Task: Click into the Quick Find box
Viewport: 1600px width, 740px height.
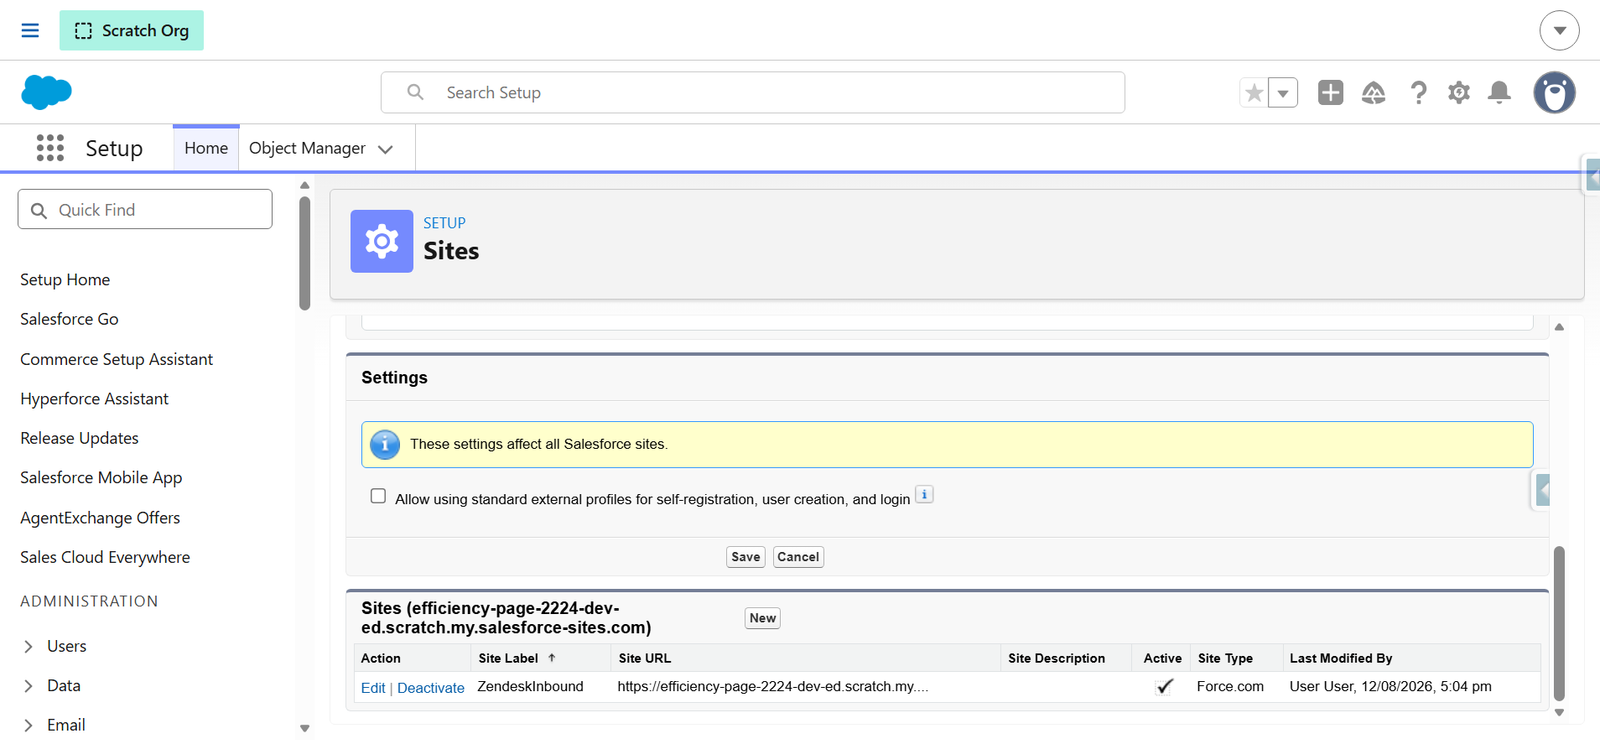Action: click(x=145, y=209)
